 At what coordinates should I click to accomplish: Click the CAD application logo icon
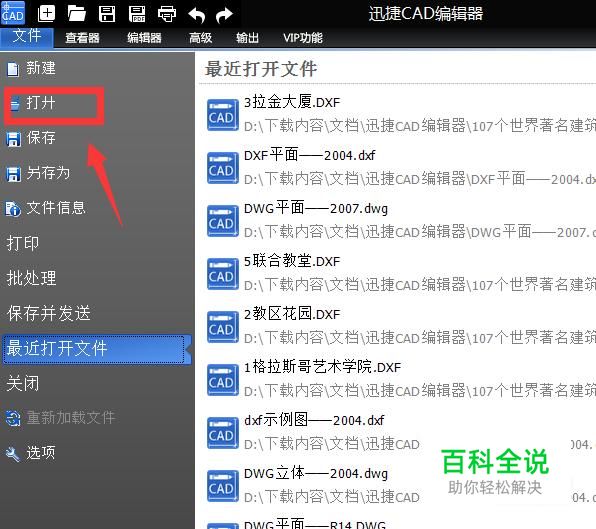pyautogui.click(x=13, y=13)
